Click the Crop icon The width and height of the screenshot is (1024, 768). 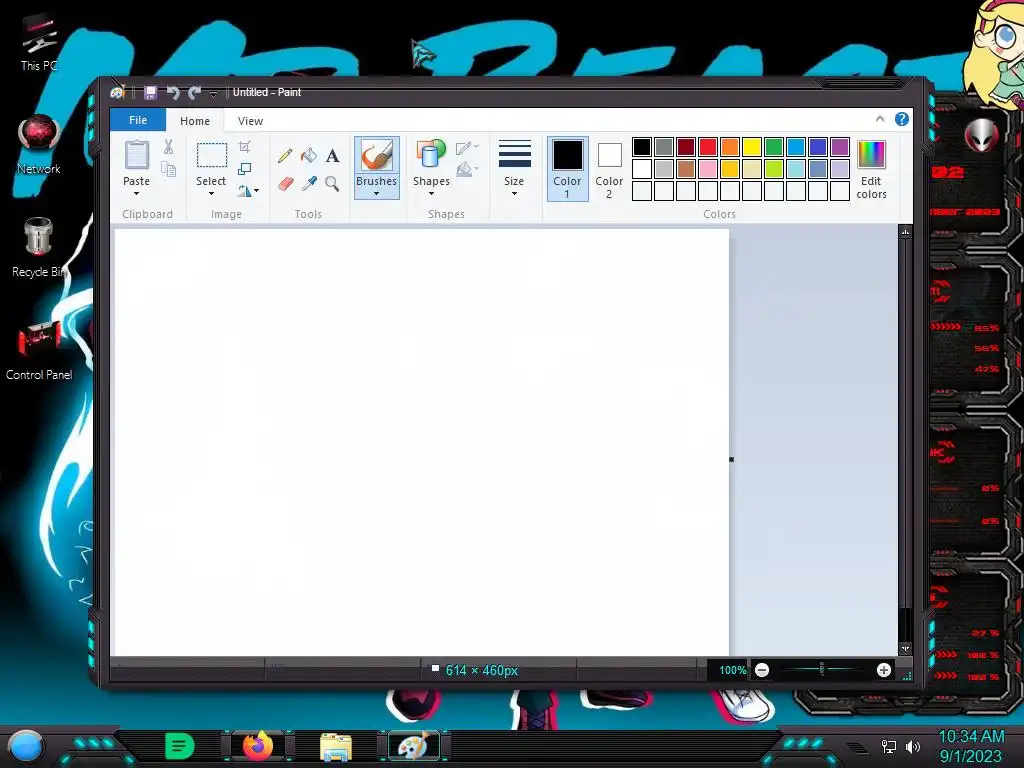coord(245,146)
